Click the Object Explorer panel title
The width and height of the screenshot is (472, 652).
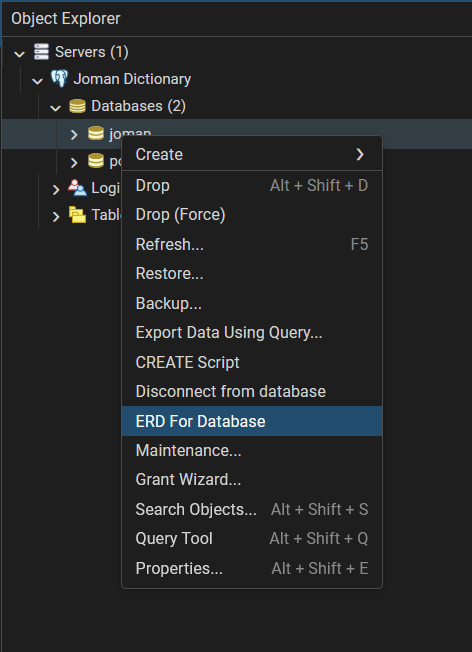point(66,19)
